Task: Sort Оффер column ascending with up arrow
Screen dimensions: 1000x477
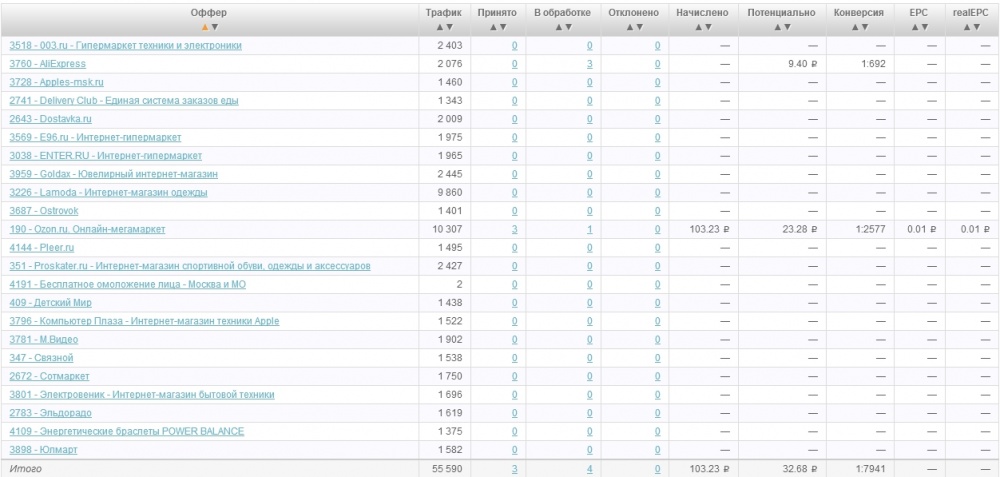Action: point(205,27)
